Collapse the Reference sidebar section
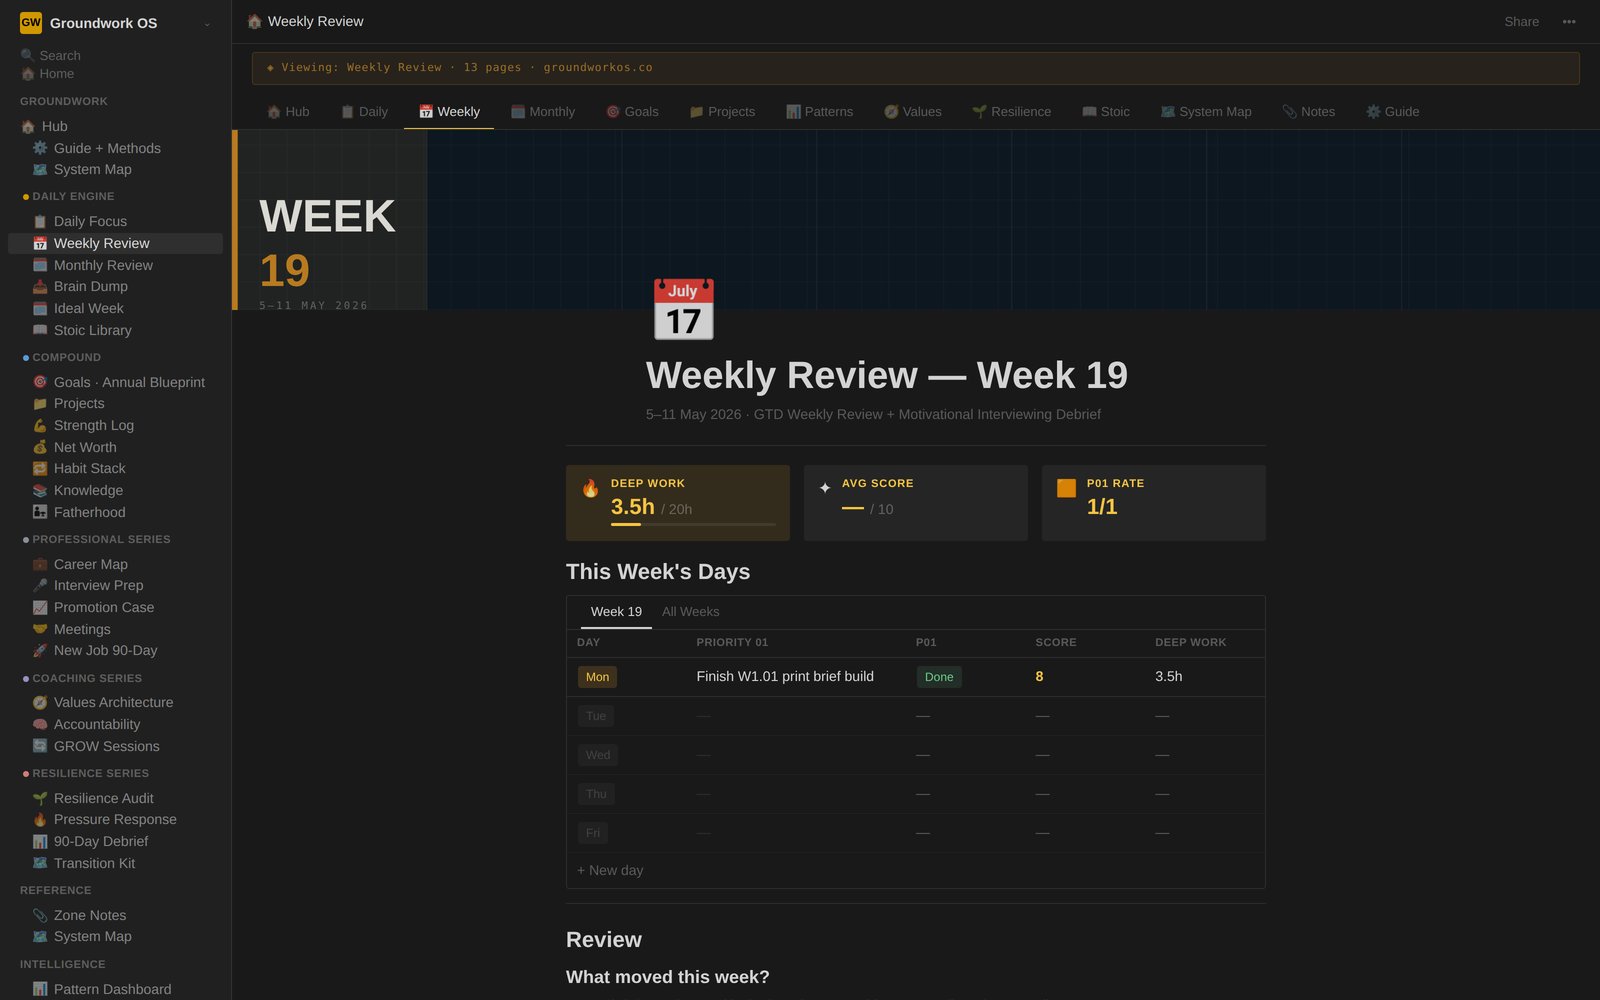Viewport: 1600px width, 1000px height. click(56, 890)
